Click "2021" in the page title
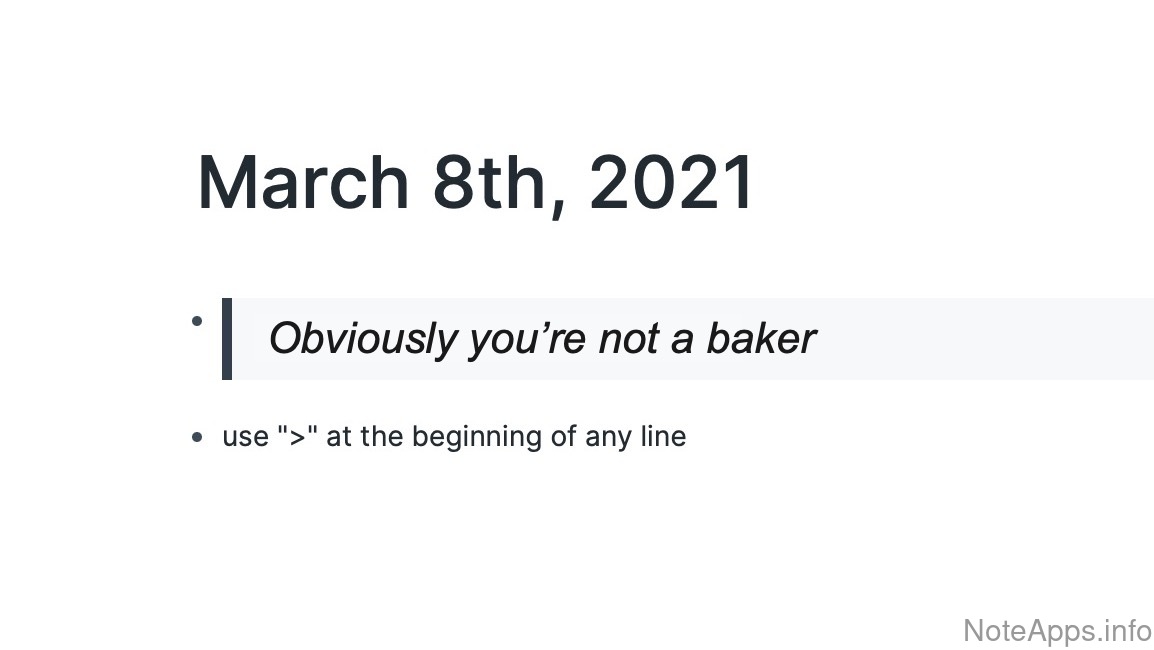The height and width of the screenshot is (650, 1154). pyautogui.click(x=671, y=183)
